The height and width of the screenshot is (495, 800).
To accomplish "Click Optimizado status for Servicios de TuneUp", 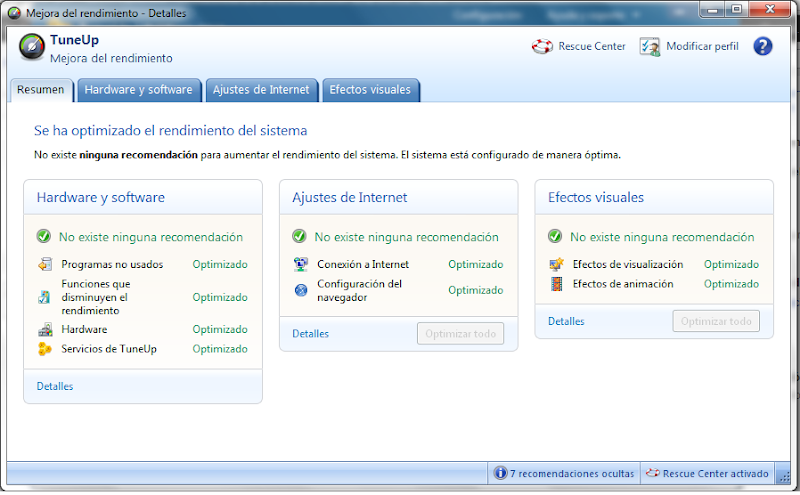I will (220, 349).
